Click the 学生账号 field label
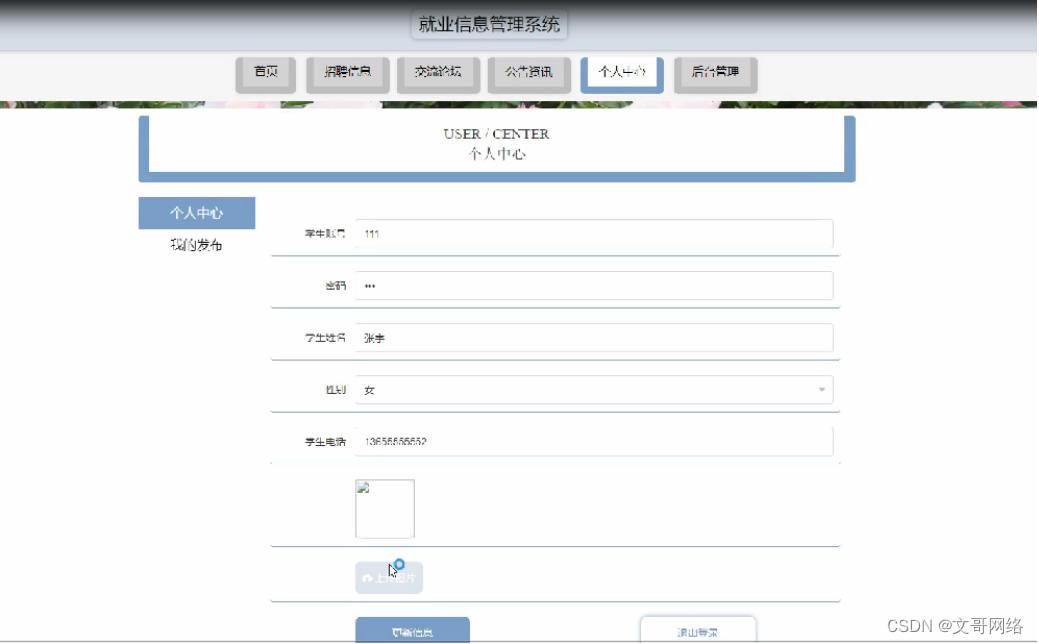Viewport: 1039px width, 644px height. click(x=325, y=234)
